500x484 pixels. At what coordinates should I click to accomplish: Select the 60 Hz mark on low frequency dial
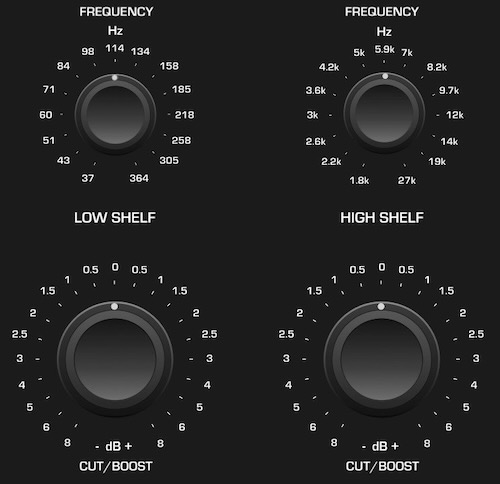(46, 115)
